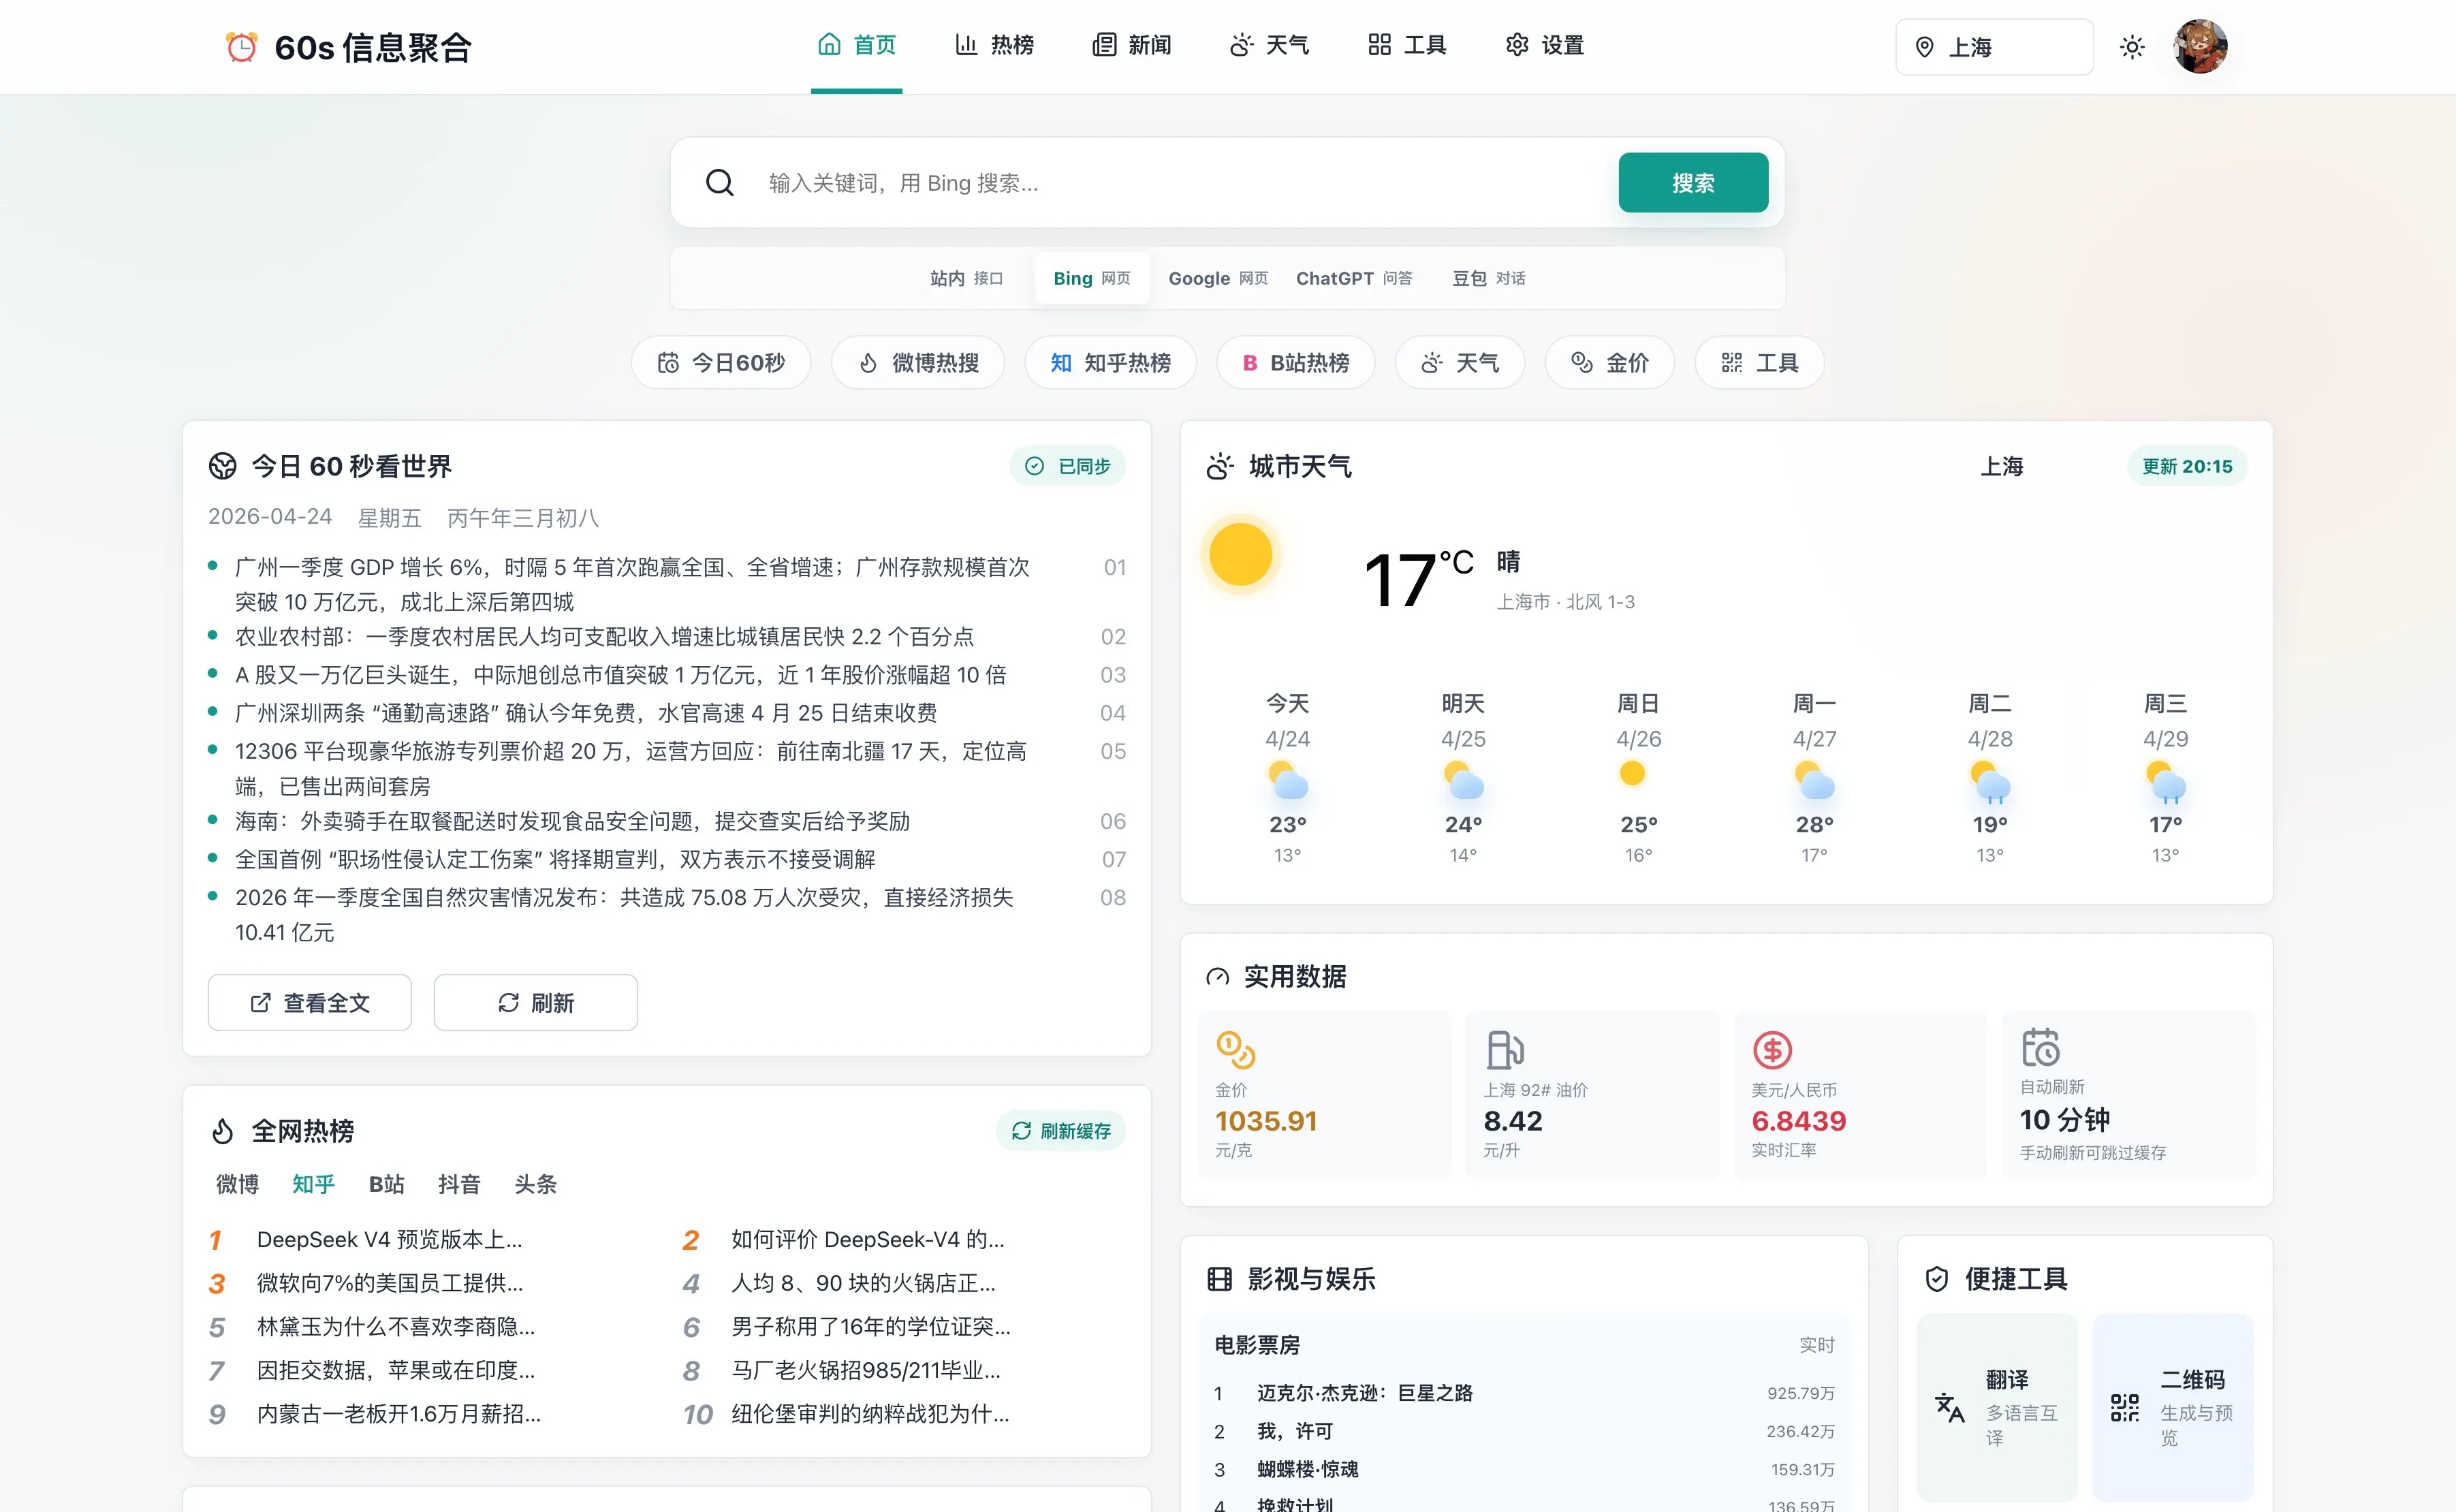Open the user avatar menu
The image size is (2456, 1512).
coord(2200,46)
